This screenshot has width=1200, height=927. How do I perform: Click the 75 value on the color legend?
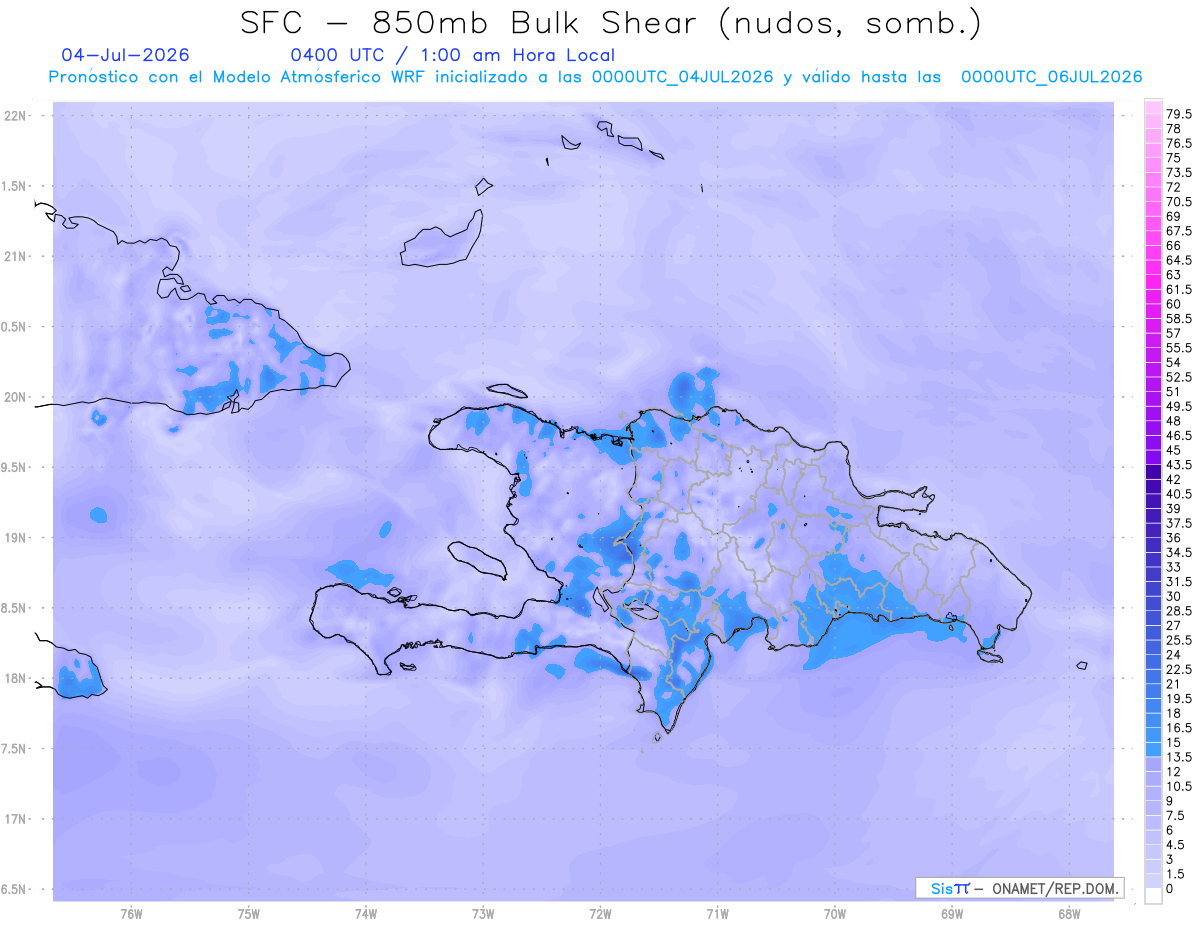pyautogui.click(x=1174, y=158)
